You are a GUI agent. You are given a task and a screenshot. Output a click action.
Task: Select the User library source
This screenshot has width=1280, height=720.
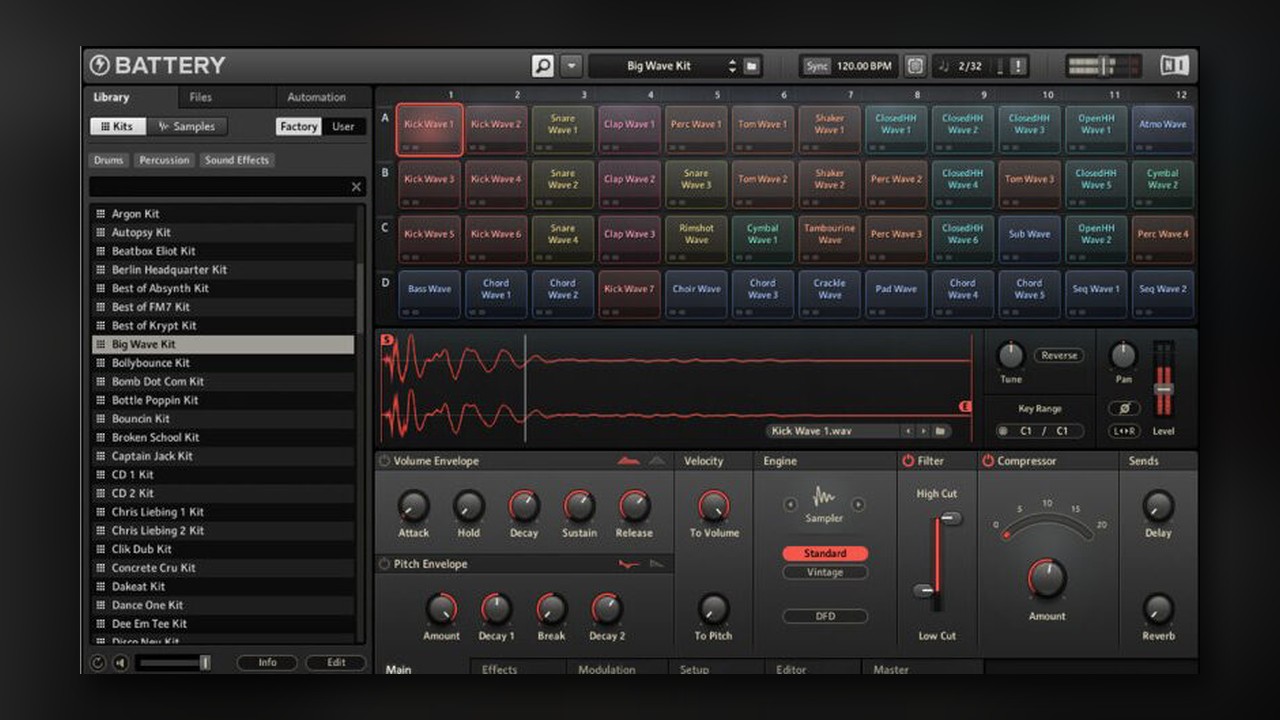coord(343,127)
